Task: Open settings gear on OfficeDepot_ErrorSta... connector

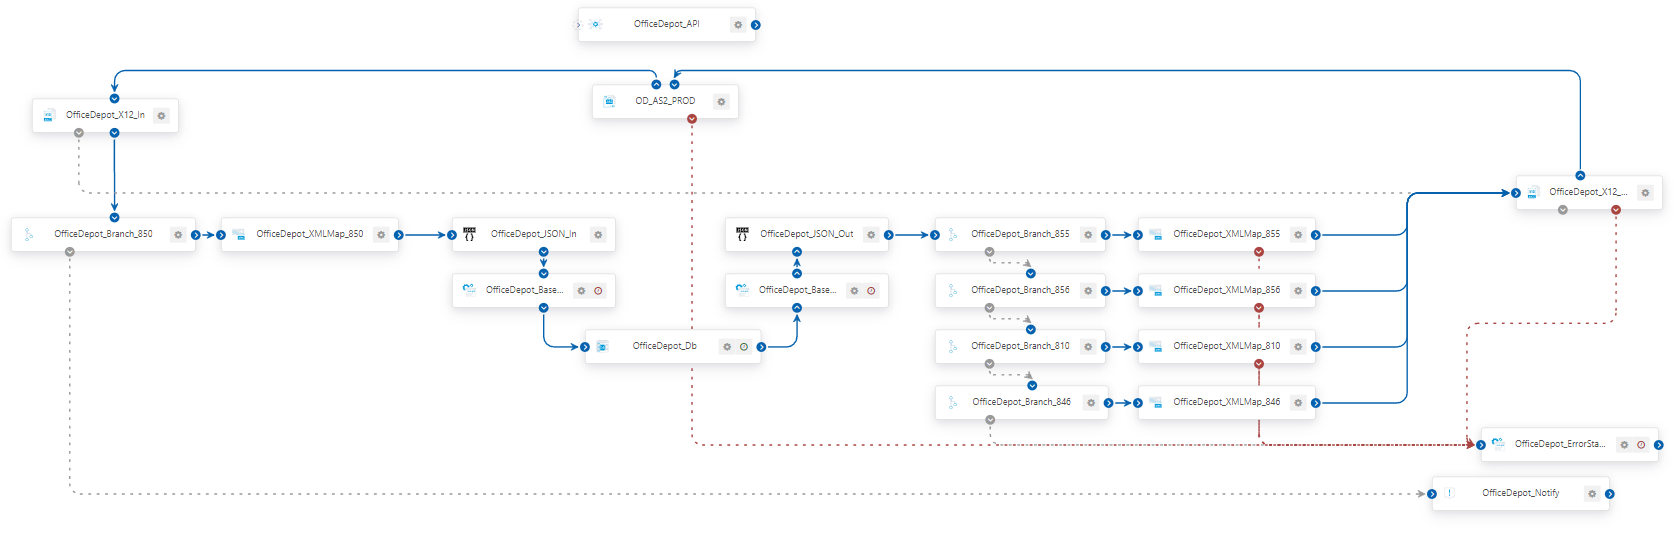Action: (x=1624, y=445)
